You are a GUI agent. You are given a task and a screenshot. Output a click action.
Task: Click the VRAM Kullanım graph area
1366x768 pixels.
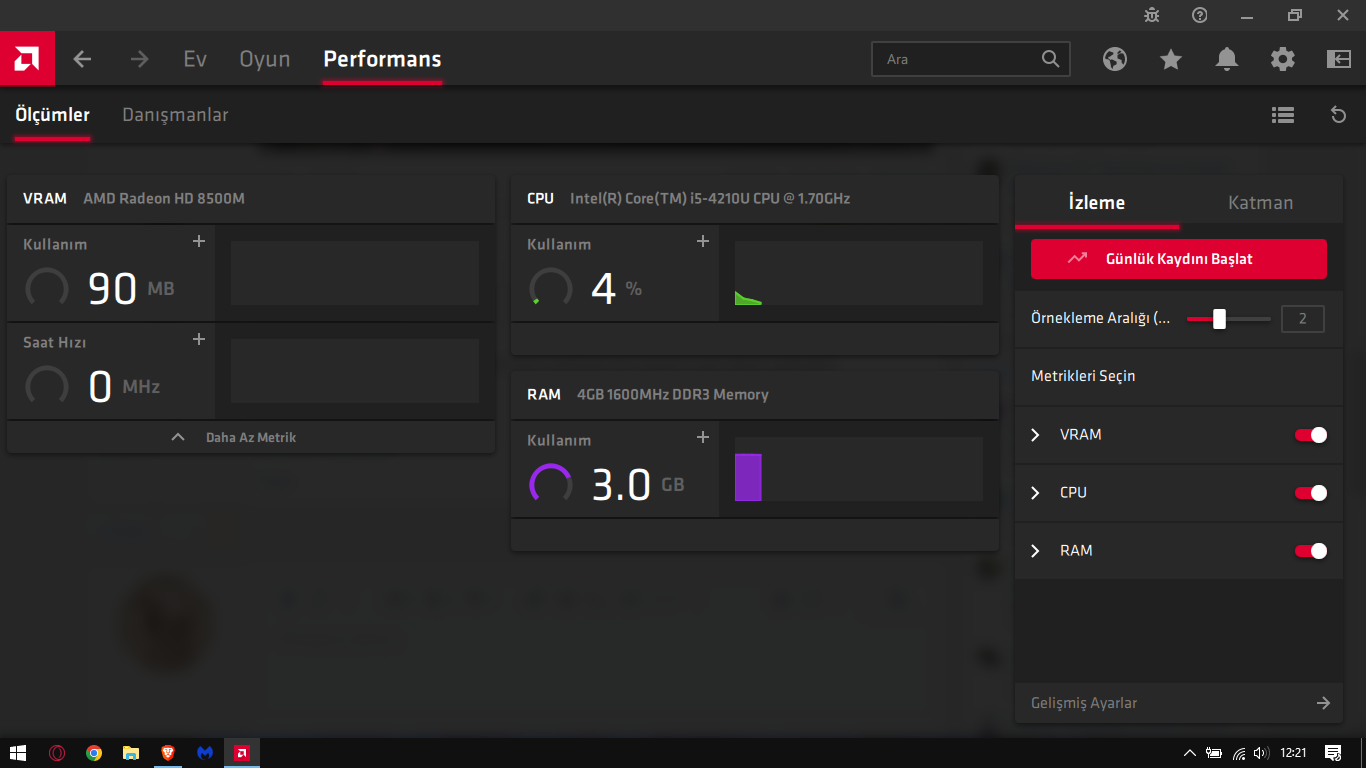click(x=355, y=273)
